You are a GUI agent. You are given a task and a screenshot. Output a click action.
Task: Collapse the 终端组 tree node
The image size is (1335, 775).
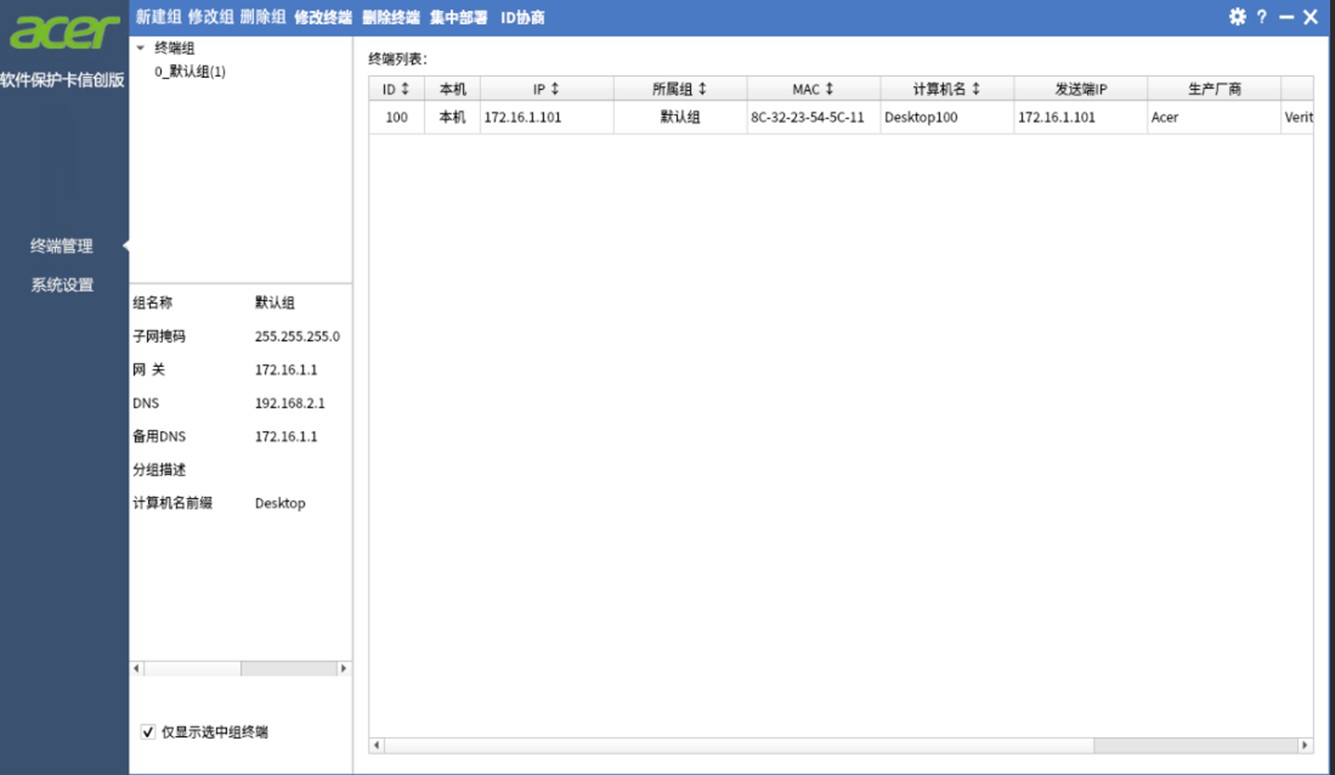coord(141,48)
